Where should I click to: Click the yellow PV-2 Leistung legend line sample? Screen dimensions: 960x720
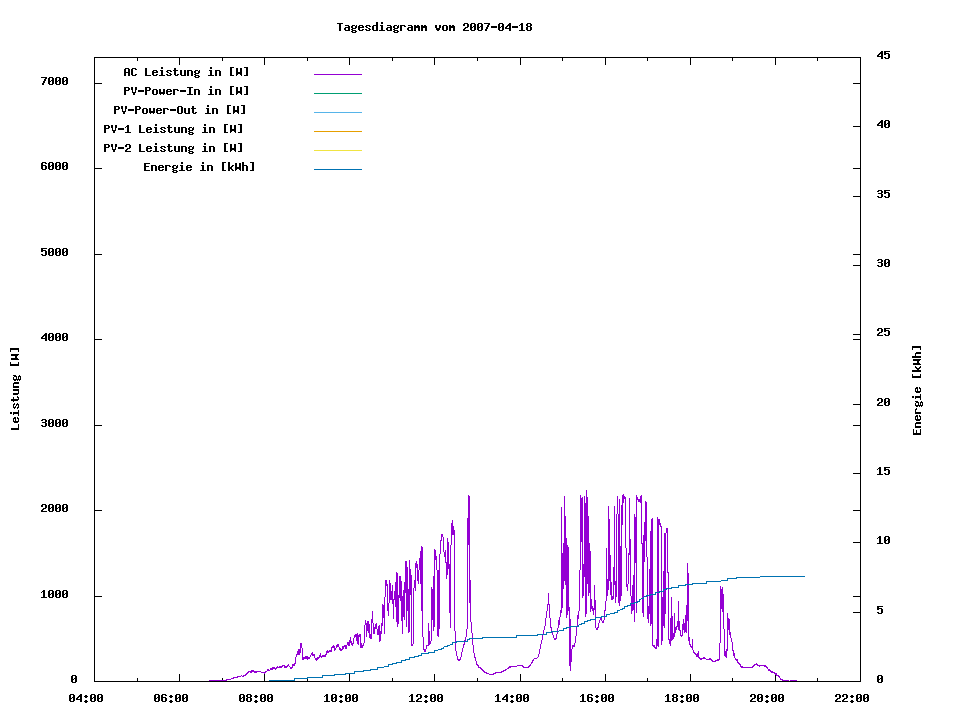[337, 150]
